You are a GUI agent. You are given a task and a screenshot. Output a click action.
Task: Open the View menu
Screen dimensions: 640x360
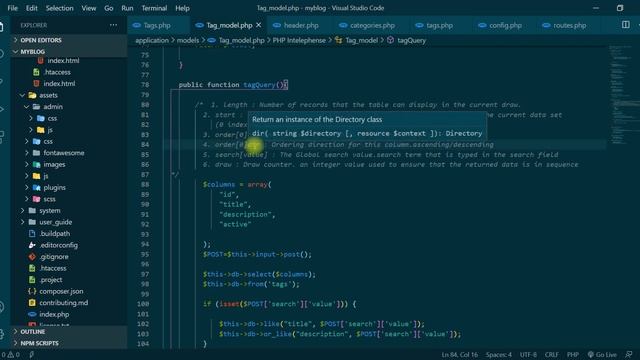pyautogui.click(x=89, y=8)
